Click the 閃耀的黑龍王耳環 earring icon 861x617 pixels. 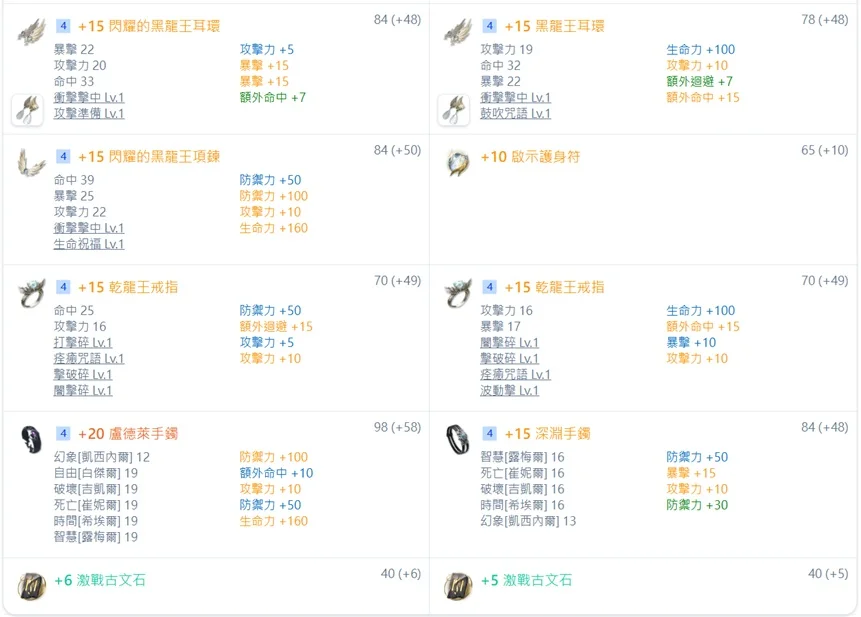tap(31, 31)
